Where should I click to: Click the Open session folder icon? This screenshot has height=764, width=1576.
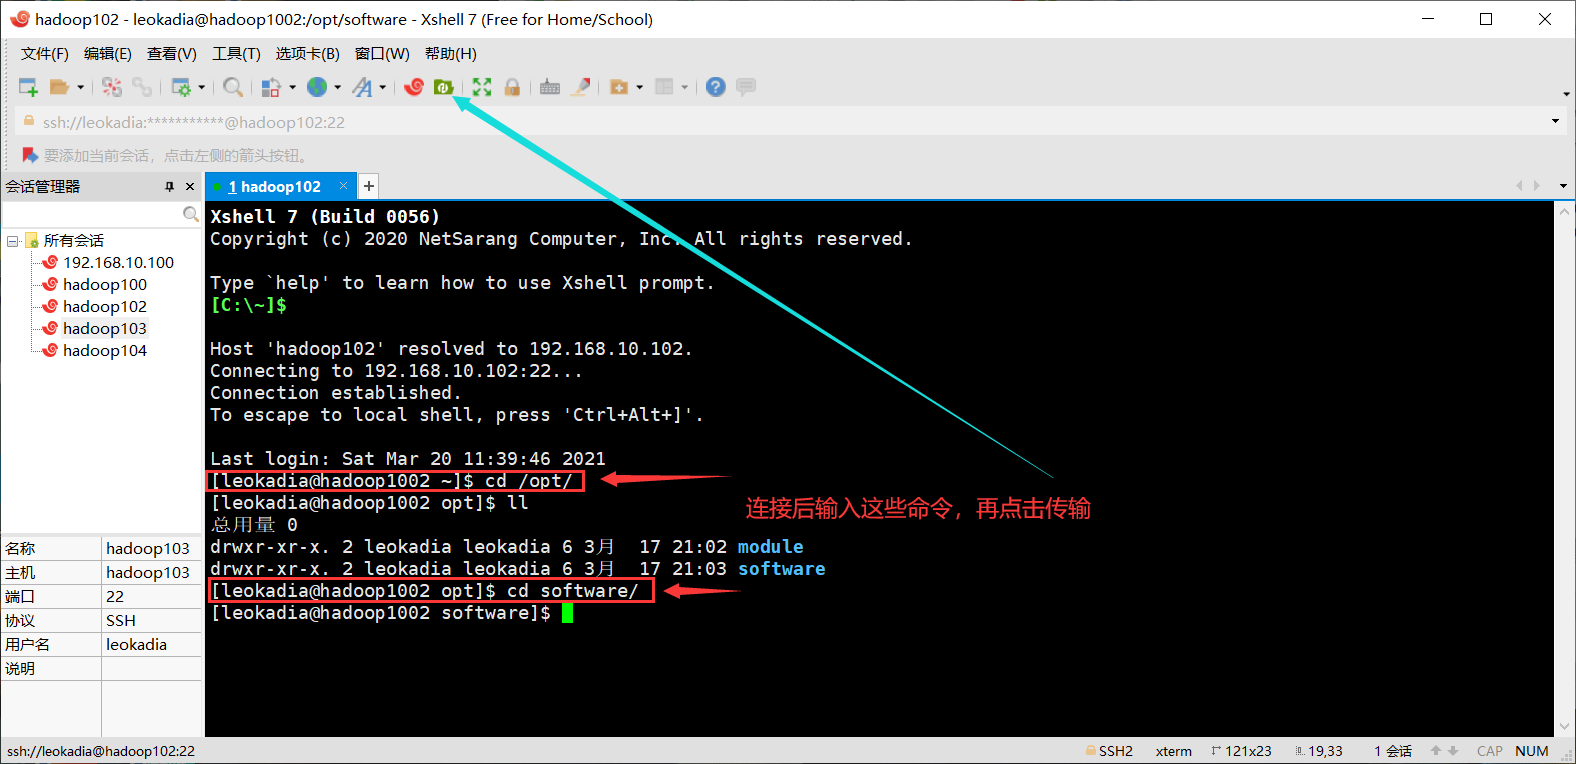[59, 87]
